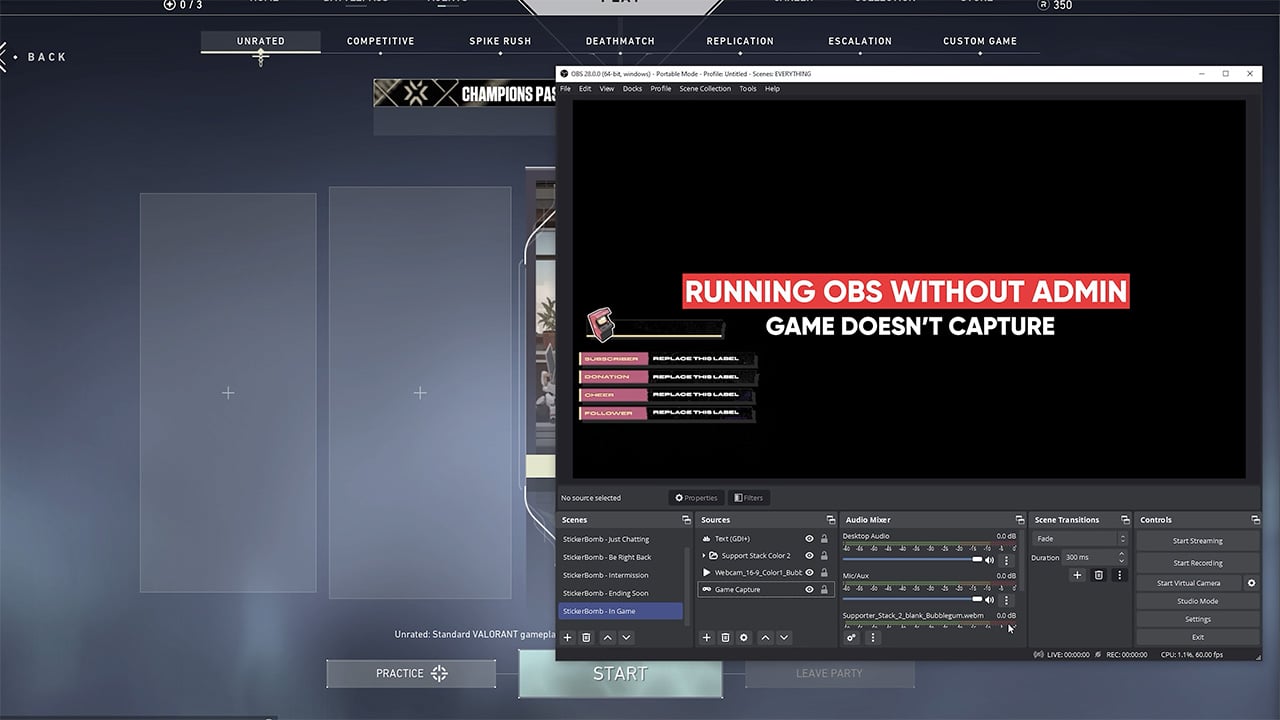
Task: Pop out the Sources dock
Action: (x=830, y=520)
